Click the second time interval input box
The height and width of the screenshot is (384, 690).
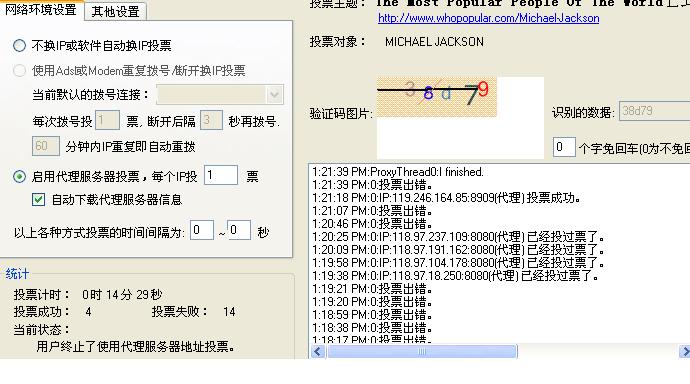(x=239, y=230)
